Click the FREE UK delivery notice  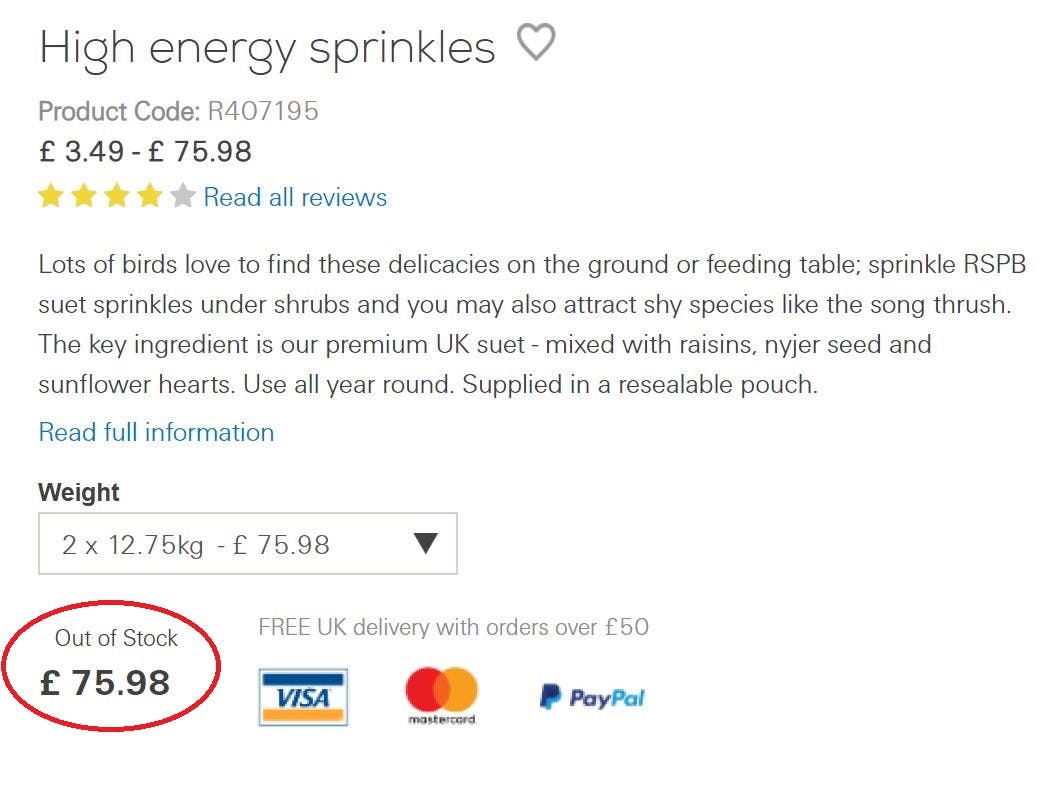453,627
